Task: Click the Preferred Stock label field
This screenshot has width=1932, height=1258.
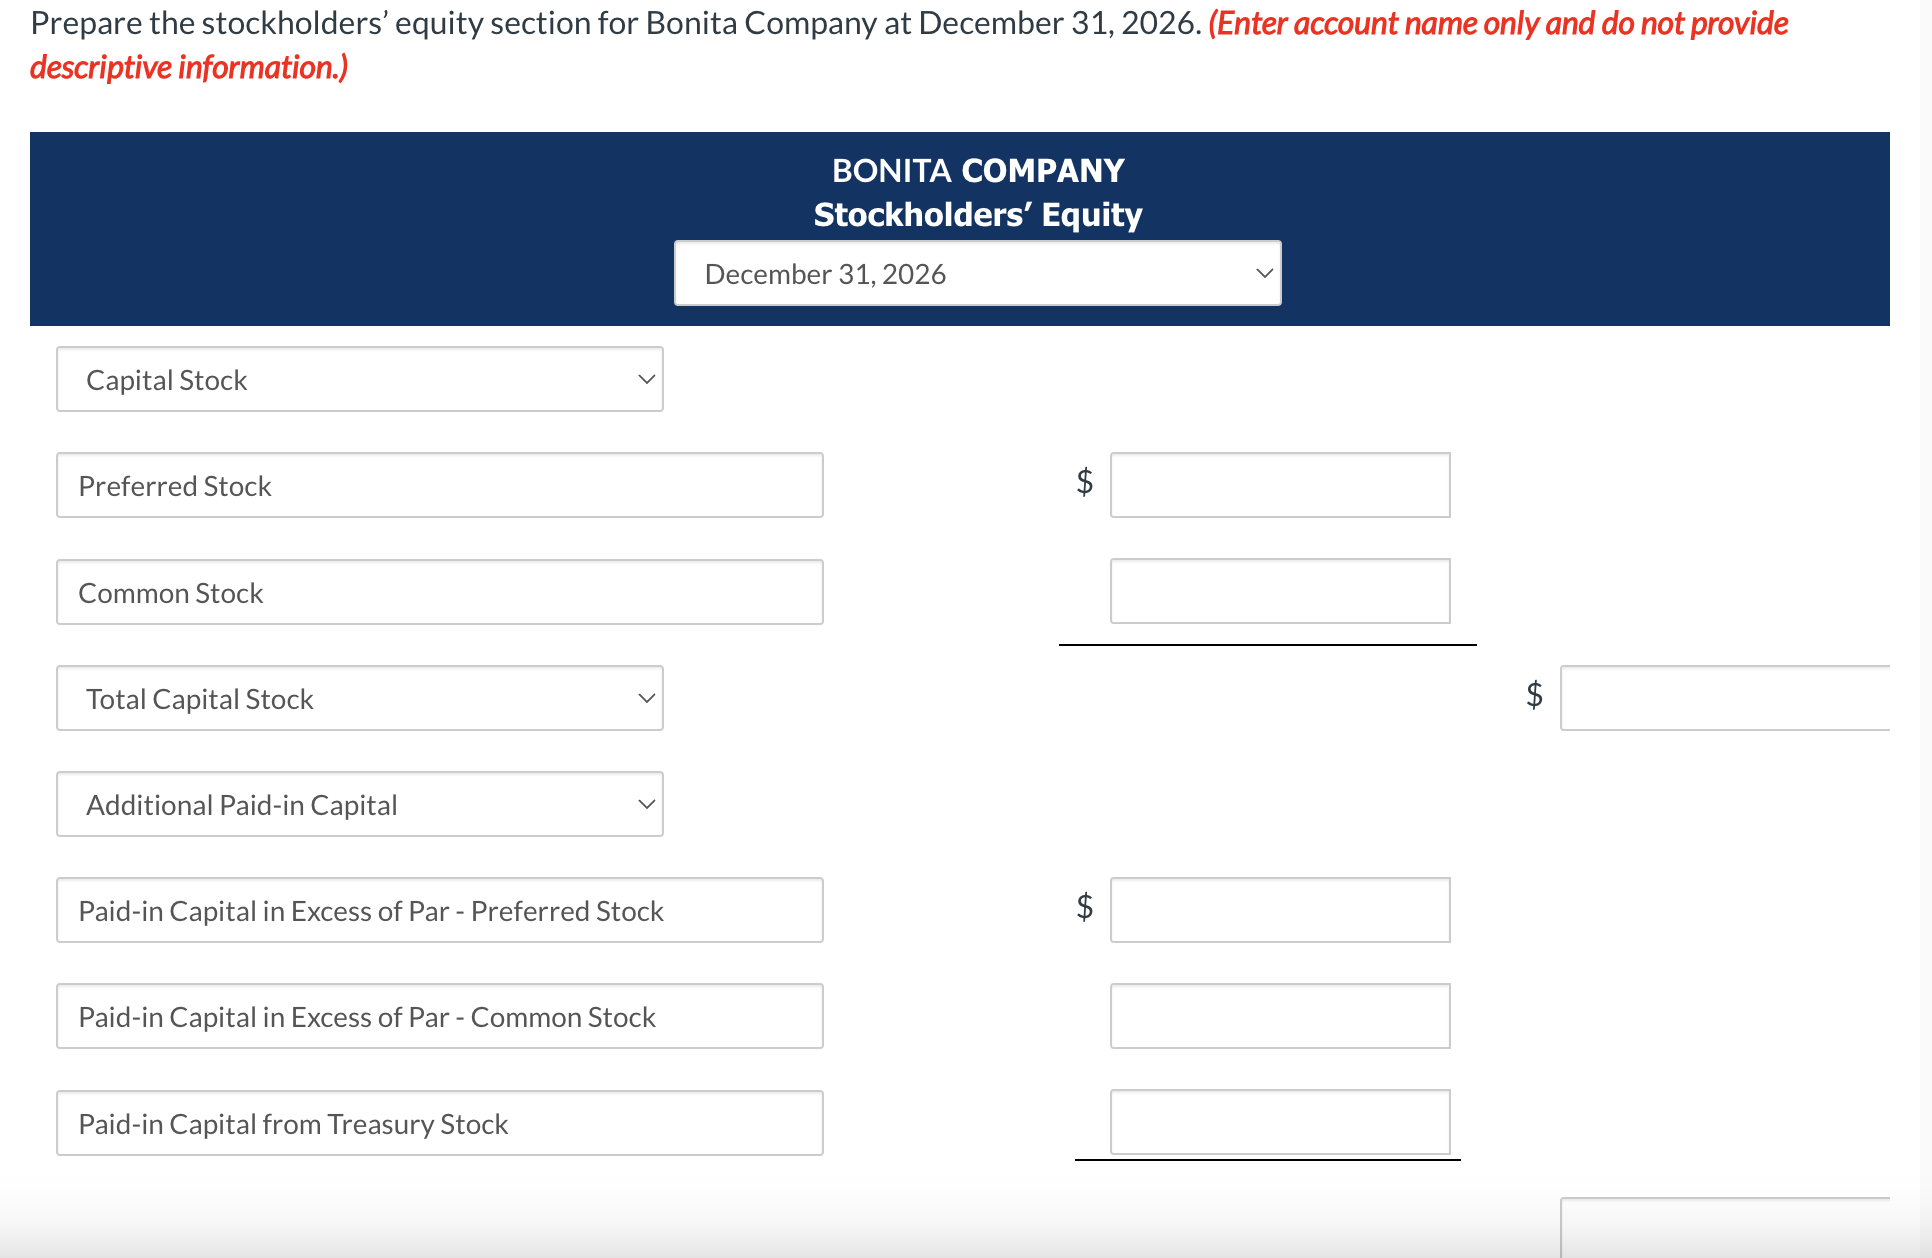Action: 439,486
